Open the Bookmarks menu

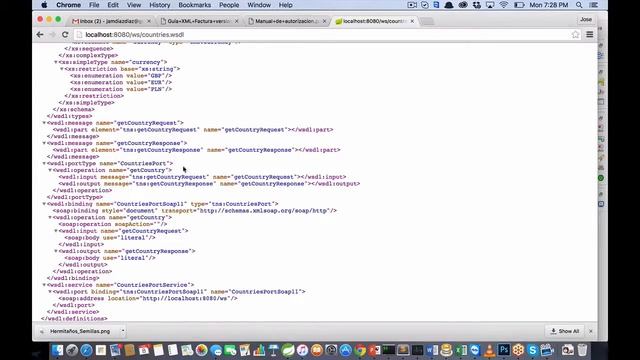pyautogui.click(x=194, y=5)
